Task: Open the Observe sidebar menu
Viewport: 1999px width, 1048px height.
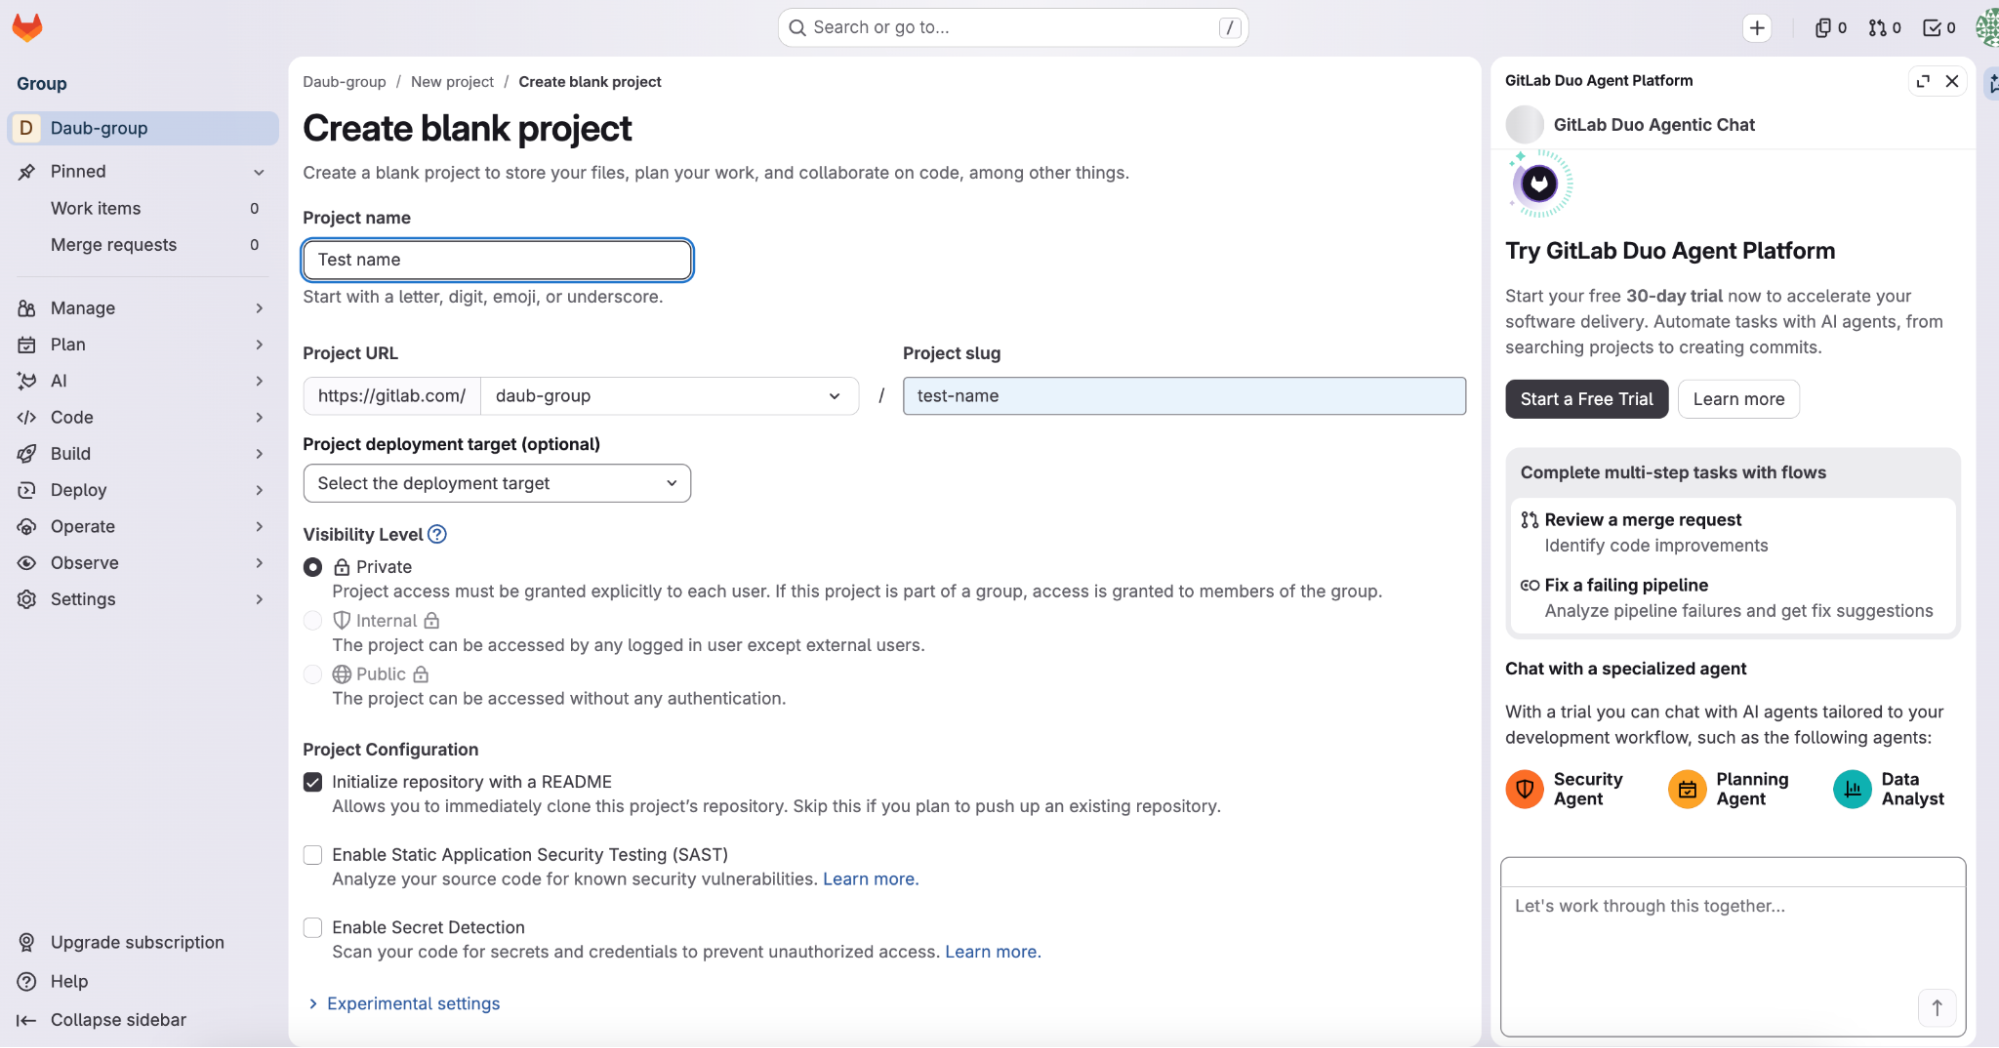Action: click(x=143, y=563)
